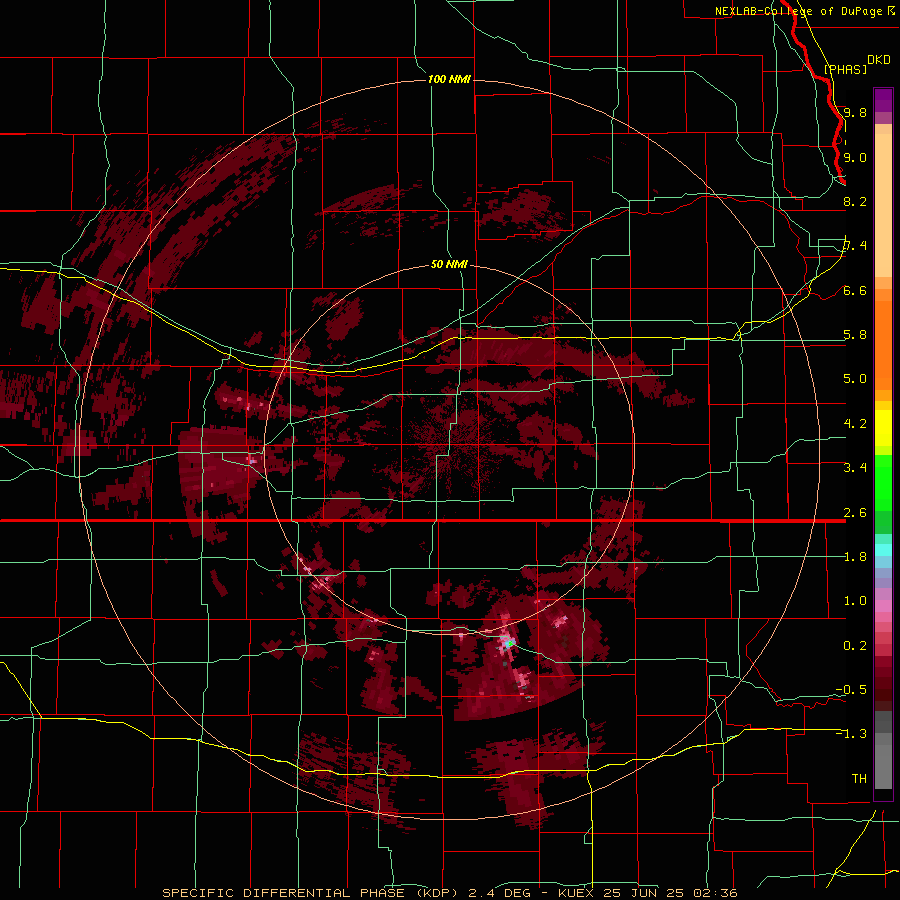Click the [PHAS] units label
The width and height of the screenshot is (900, 900).
845,69
